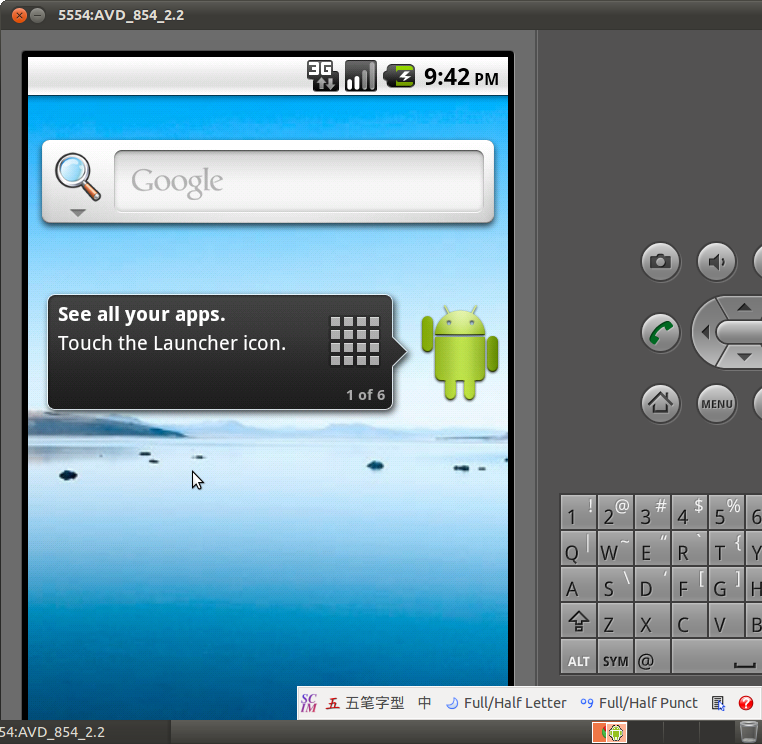This screenshot has width=762, height=744.
Task: Click the V key on emulator keyboard
Action: coord(726,620)
